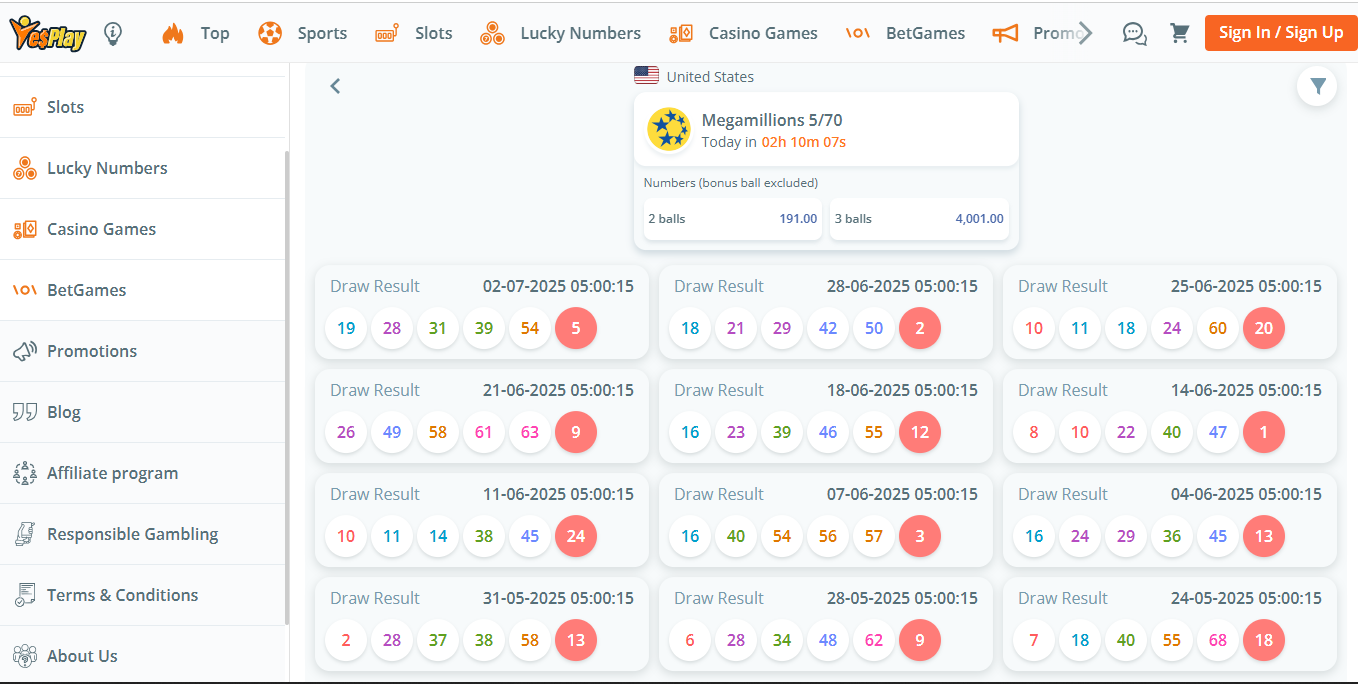Open Sports in top navigation
The height and width of the screenshot is (684, 1358).
[x=302, y=34]
